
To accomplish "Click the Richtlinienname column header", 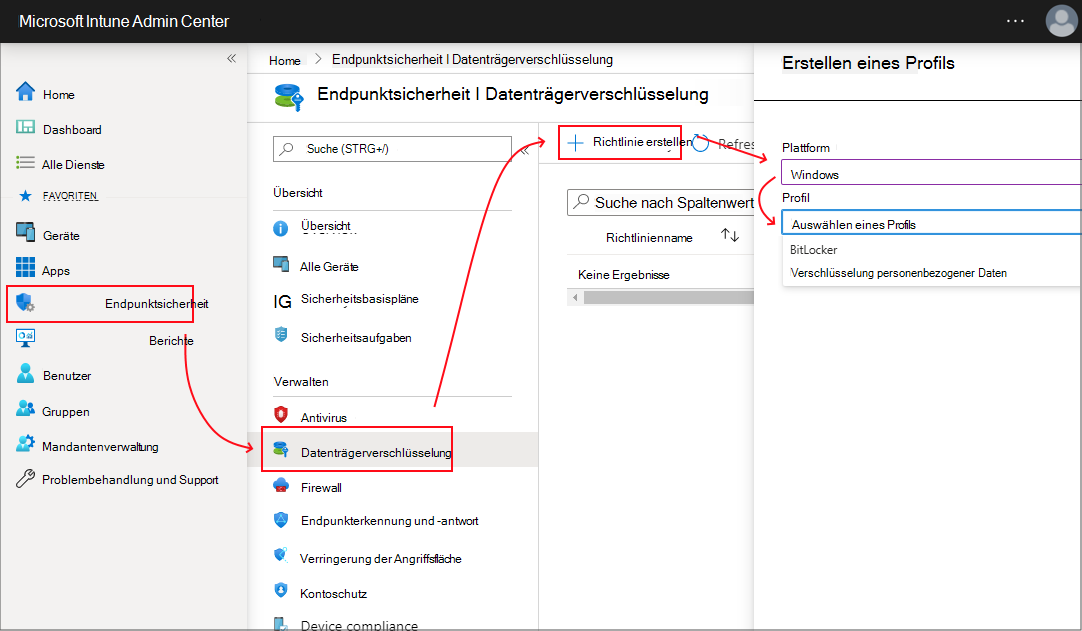I will 649,237.
